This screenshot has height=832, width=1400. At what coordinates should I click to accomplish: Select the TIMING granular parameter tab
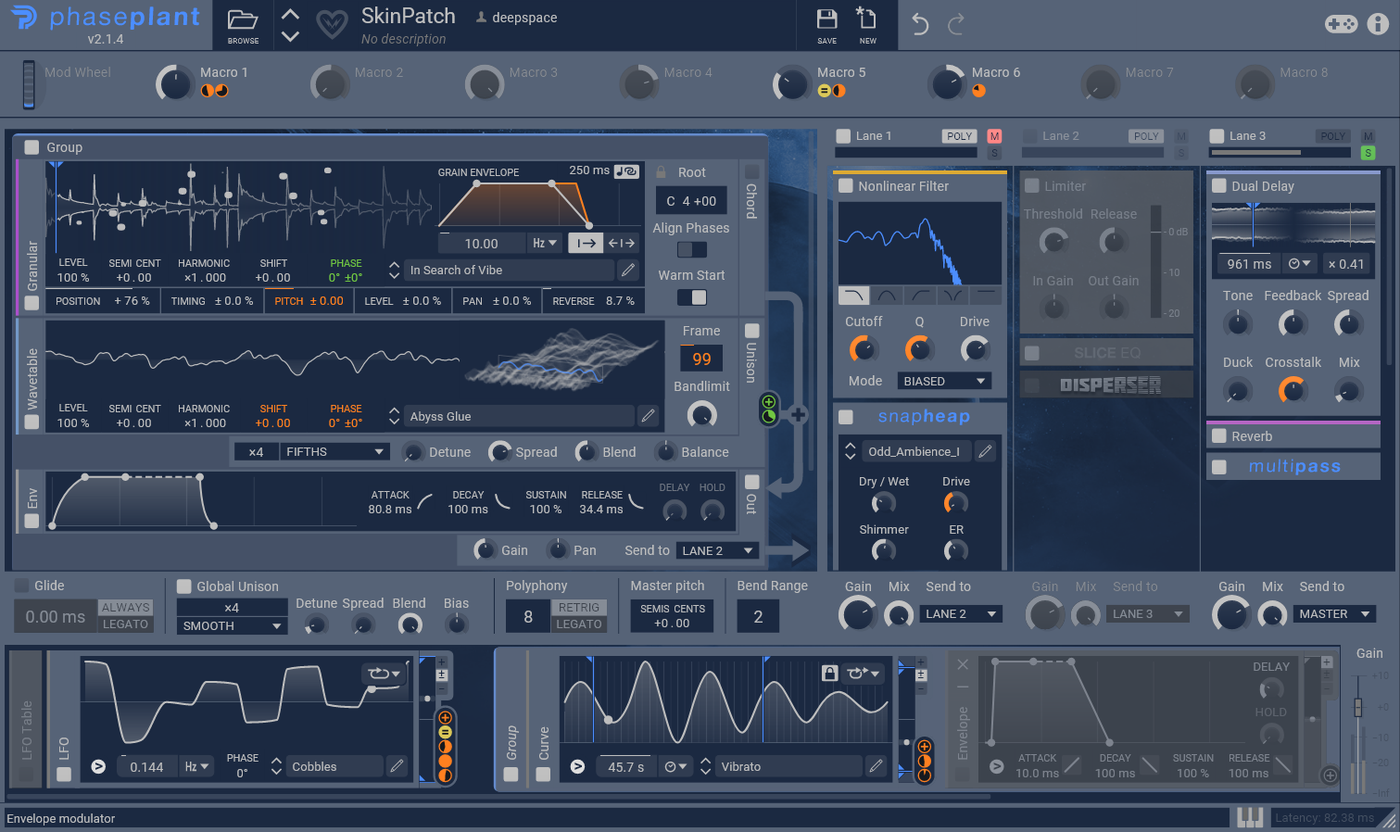pyautogui.click(x=212, y=301)
